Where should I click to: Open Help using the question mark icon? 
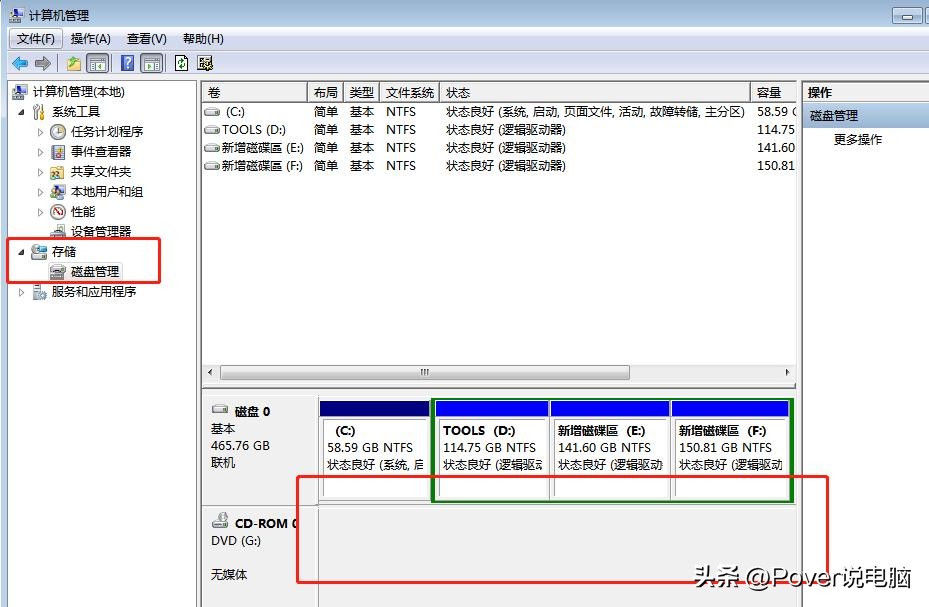tap(126, 62)
